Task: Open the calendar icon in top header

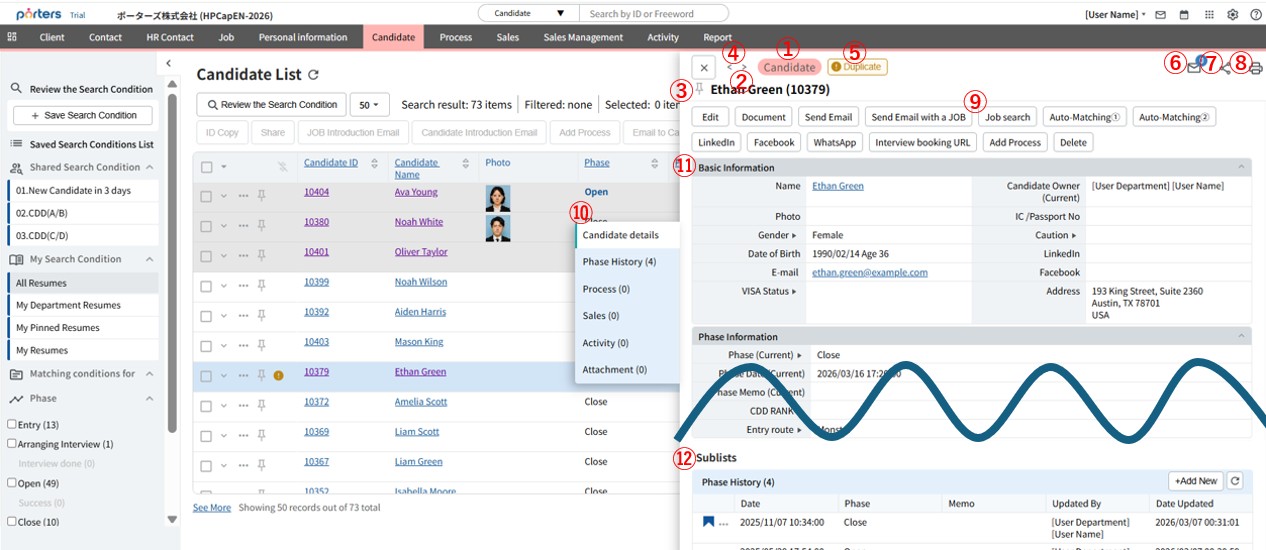Action: pos(1184,15)
